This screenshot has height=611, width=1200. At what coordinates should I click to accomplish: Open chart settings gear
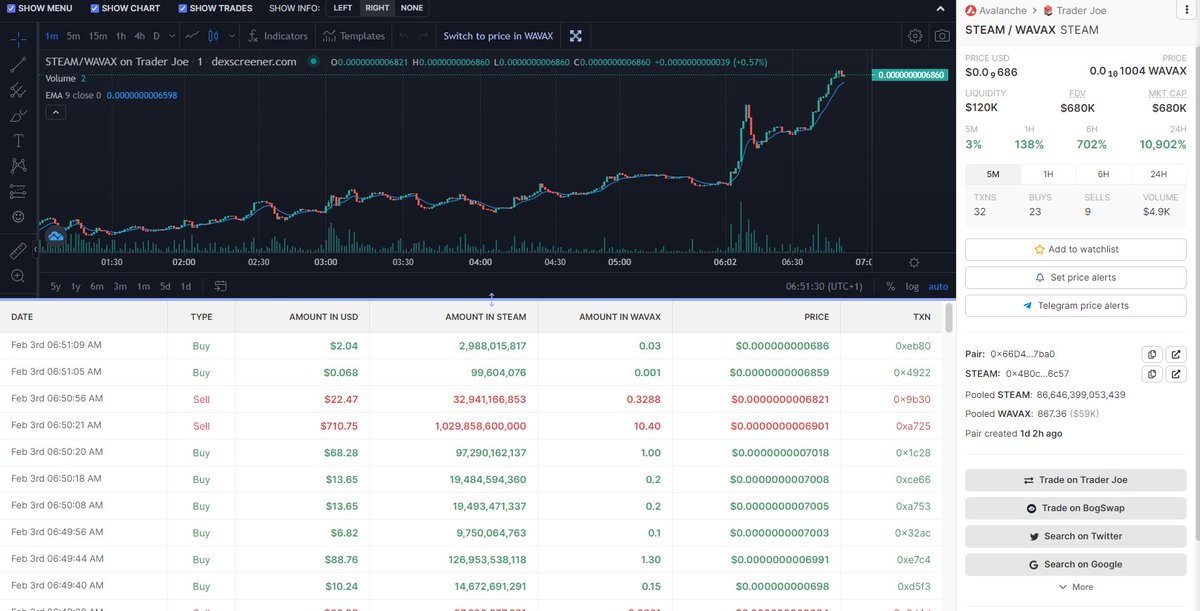coord(915,36)
